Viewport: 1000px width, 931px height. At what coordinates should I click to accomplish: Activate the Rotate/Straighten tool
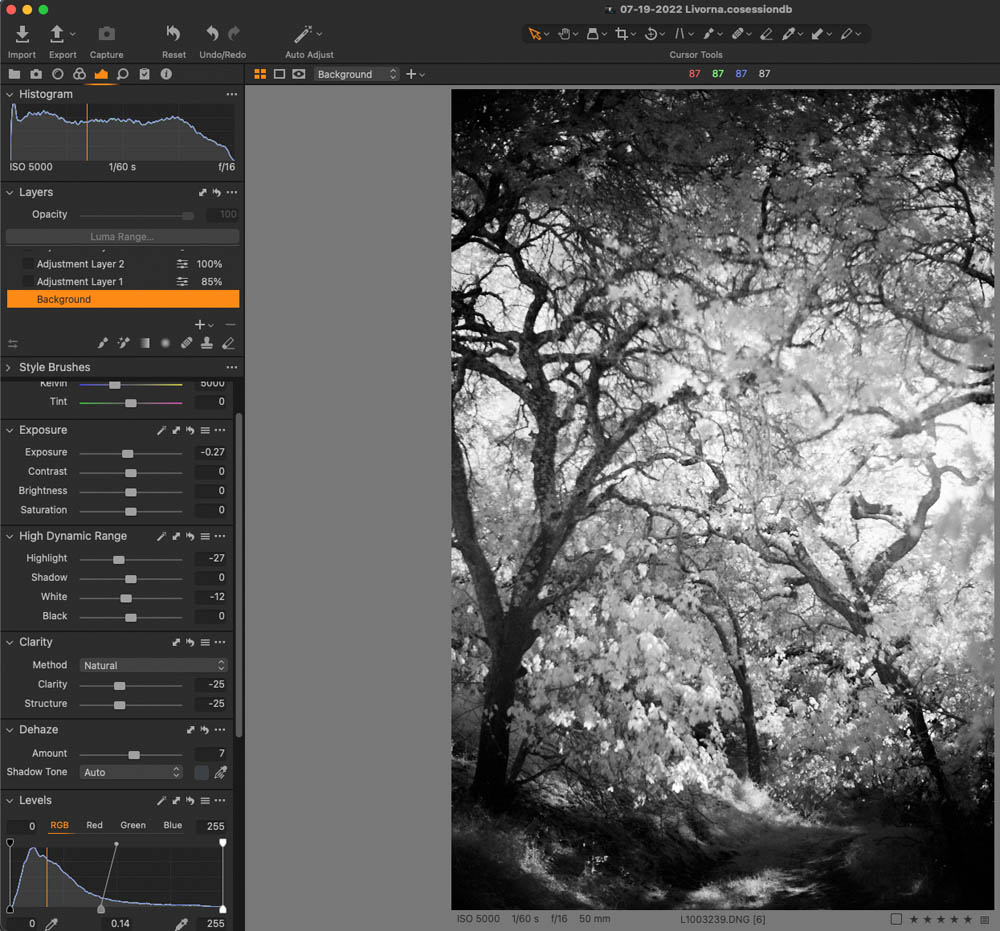(651, 34)
